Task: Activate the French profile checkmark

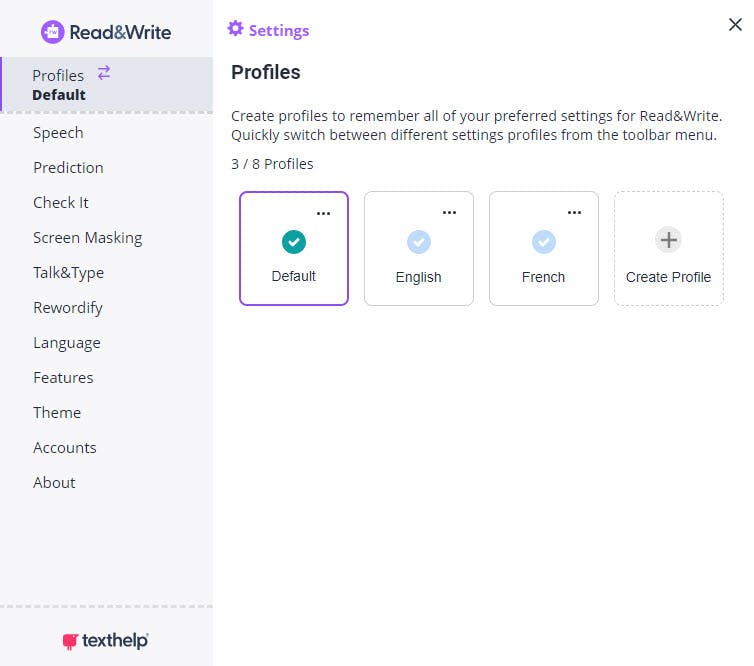Action: point(544,241)
